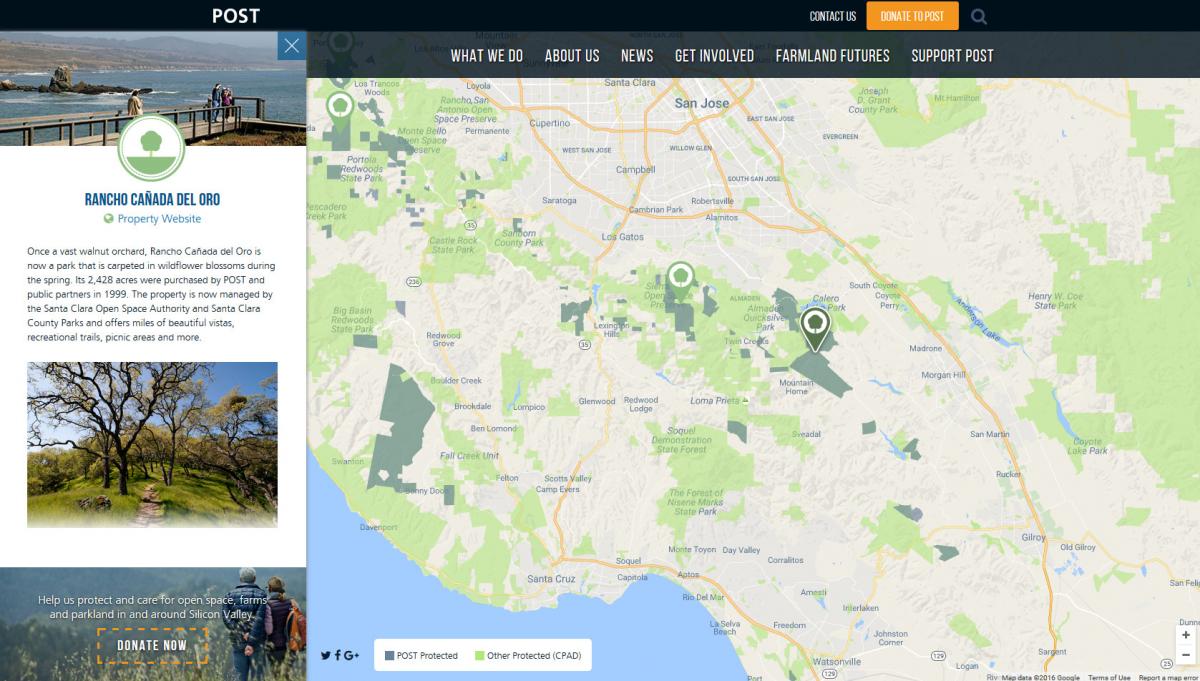Click the Loma Prieta map label
Image resolution: width=1200 pixels, height=681 pixels.
[x=715, y=400]
